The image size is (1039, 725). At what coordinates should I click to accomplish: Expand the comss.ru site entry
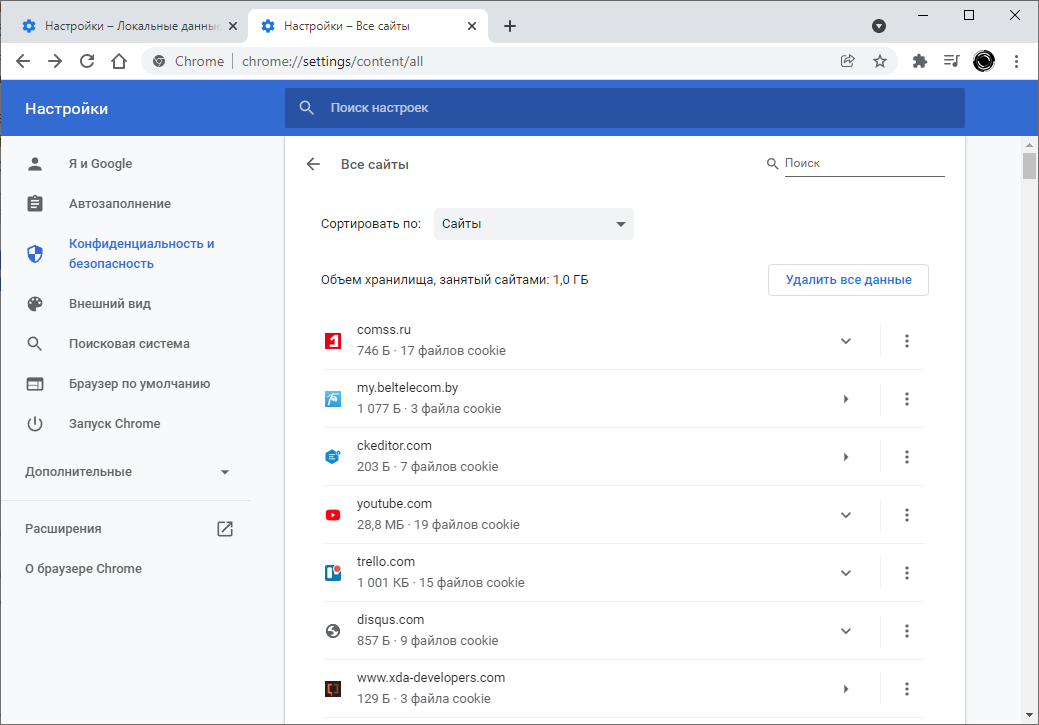click(845, 341)
